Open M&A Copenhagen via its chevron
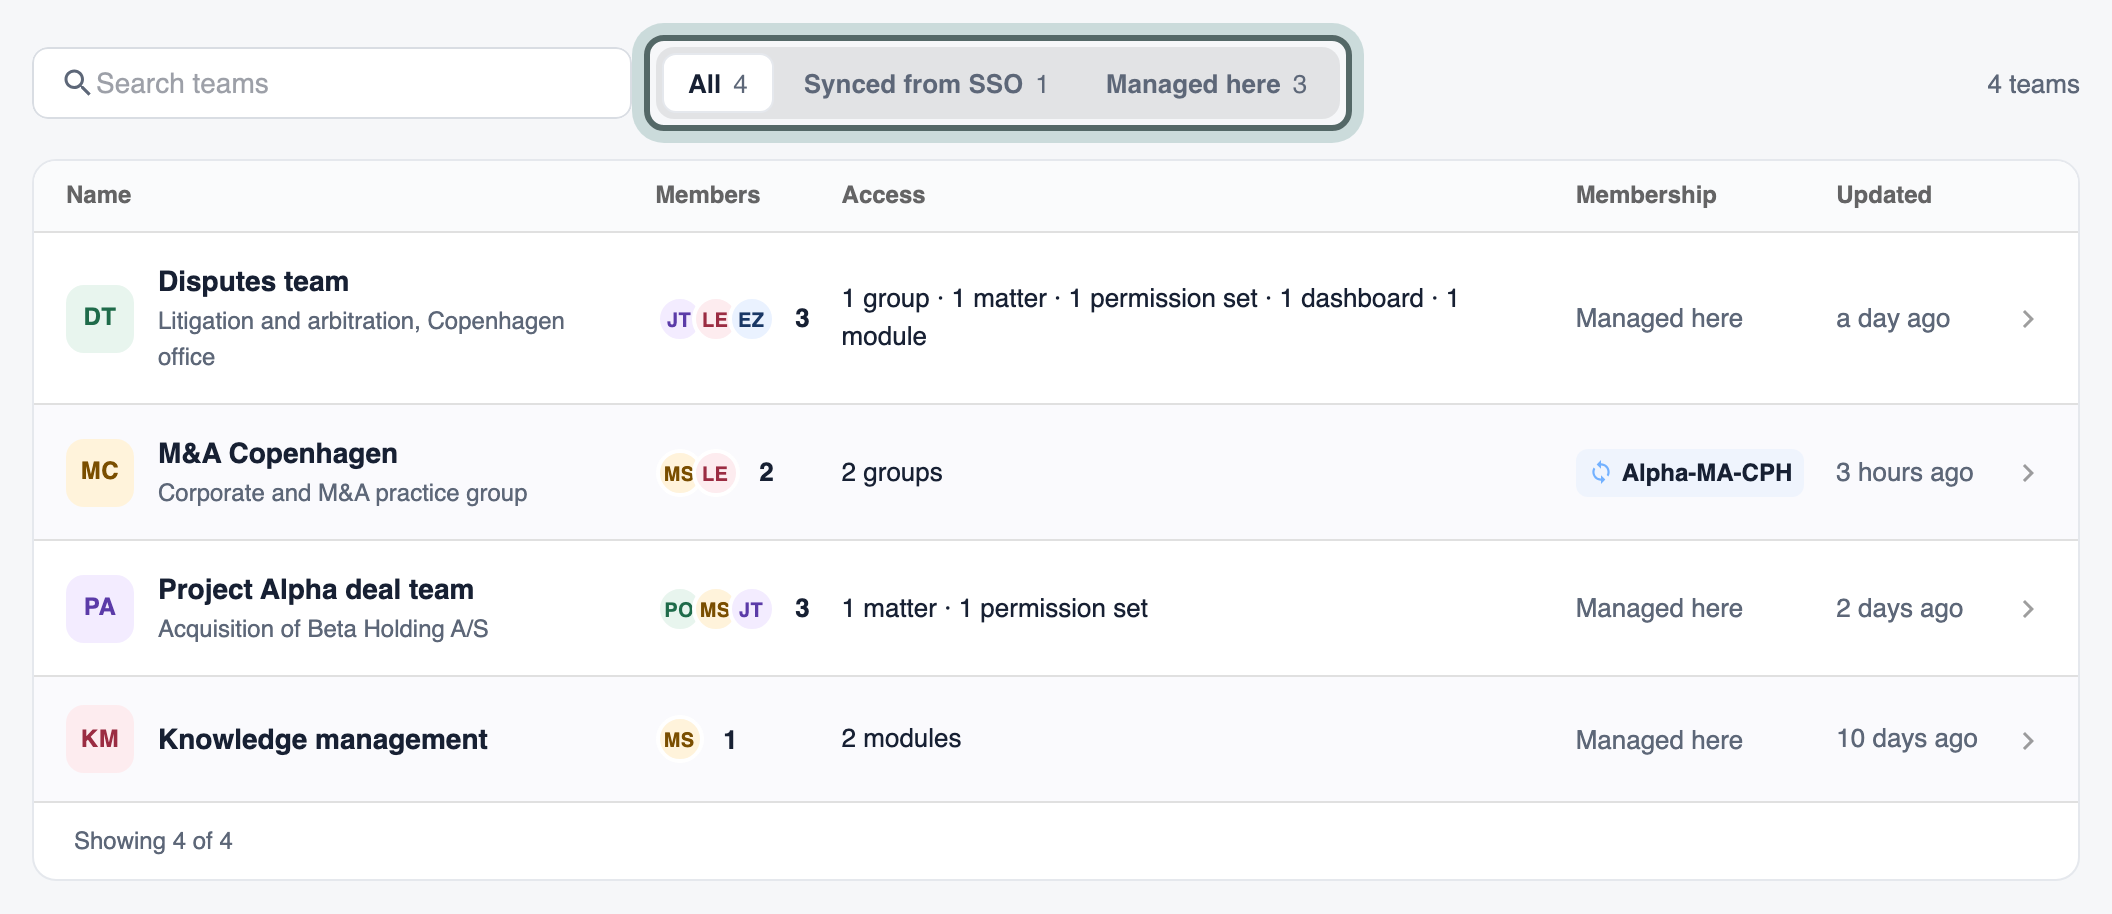 pyautogui.click(x=2028, y=473)
